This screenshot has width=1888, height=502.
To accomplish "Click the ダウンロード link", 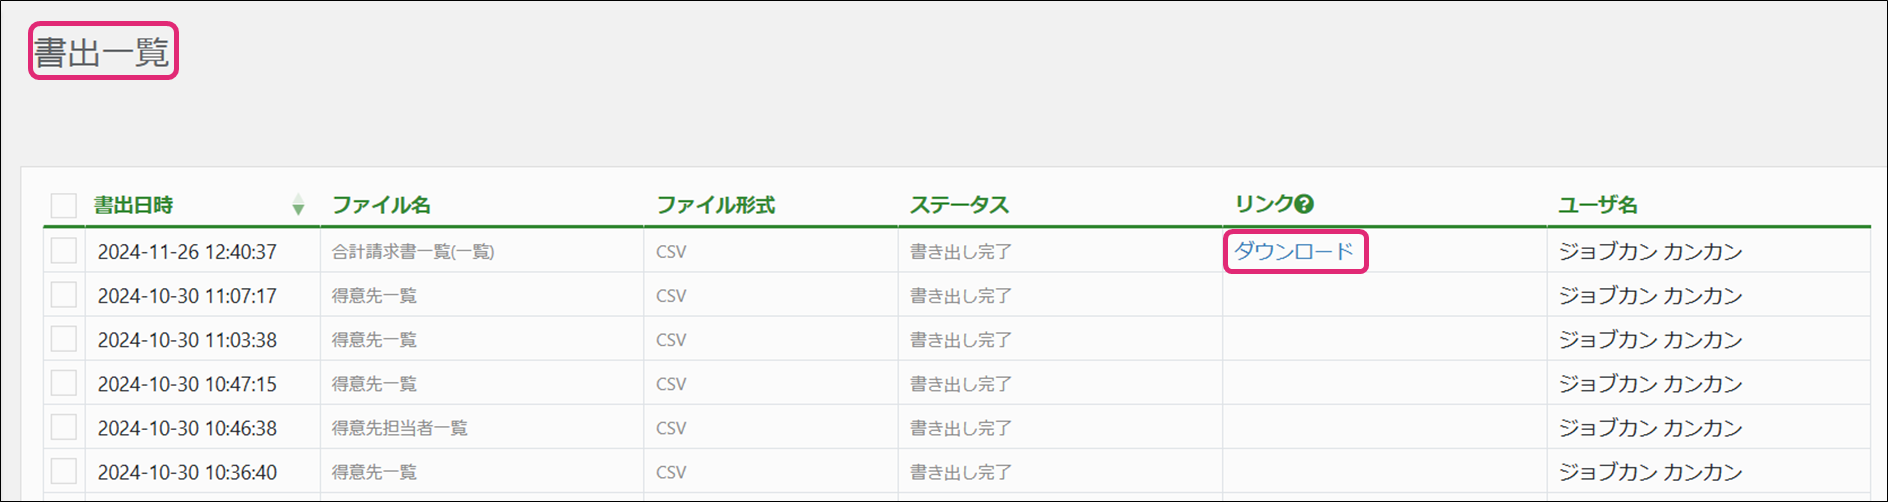I will [x=1293, y=251].
